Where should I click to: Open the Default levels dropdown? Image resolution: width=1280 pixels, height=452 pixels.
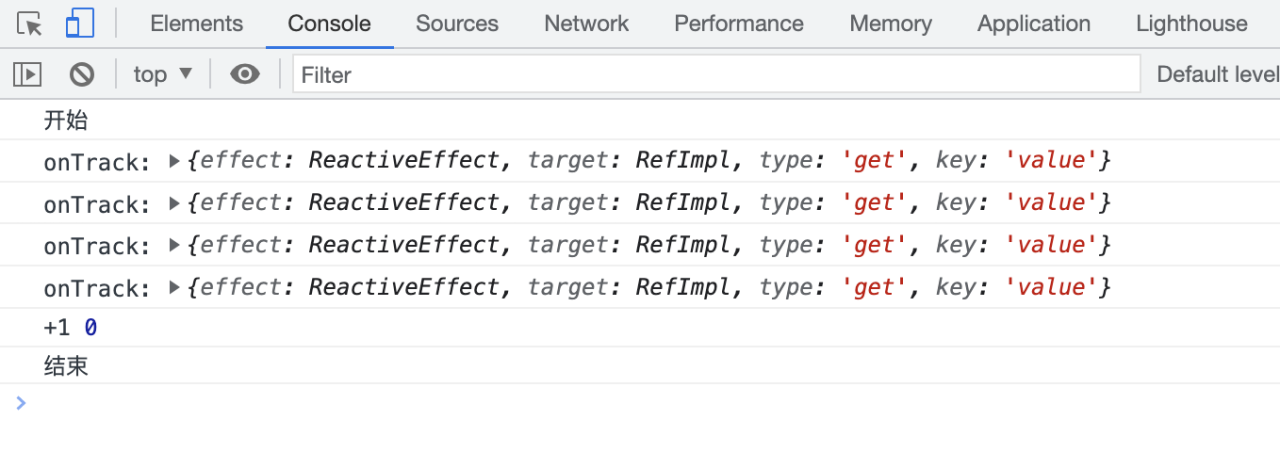(1217, 74)
